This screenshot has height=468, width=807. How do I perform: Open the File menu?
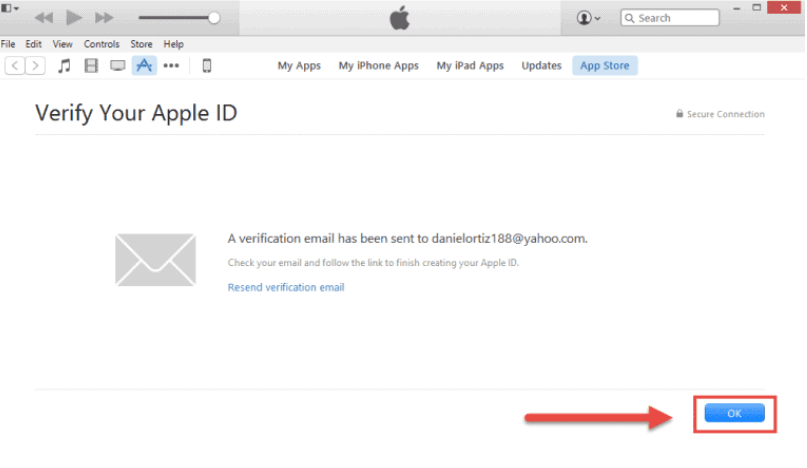(x=8, y=44)
